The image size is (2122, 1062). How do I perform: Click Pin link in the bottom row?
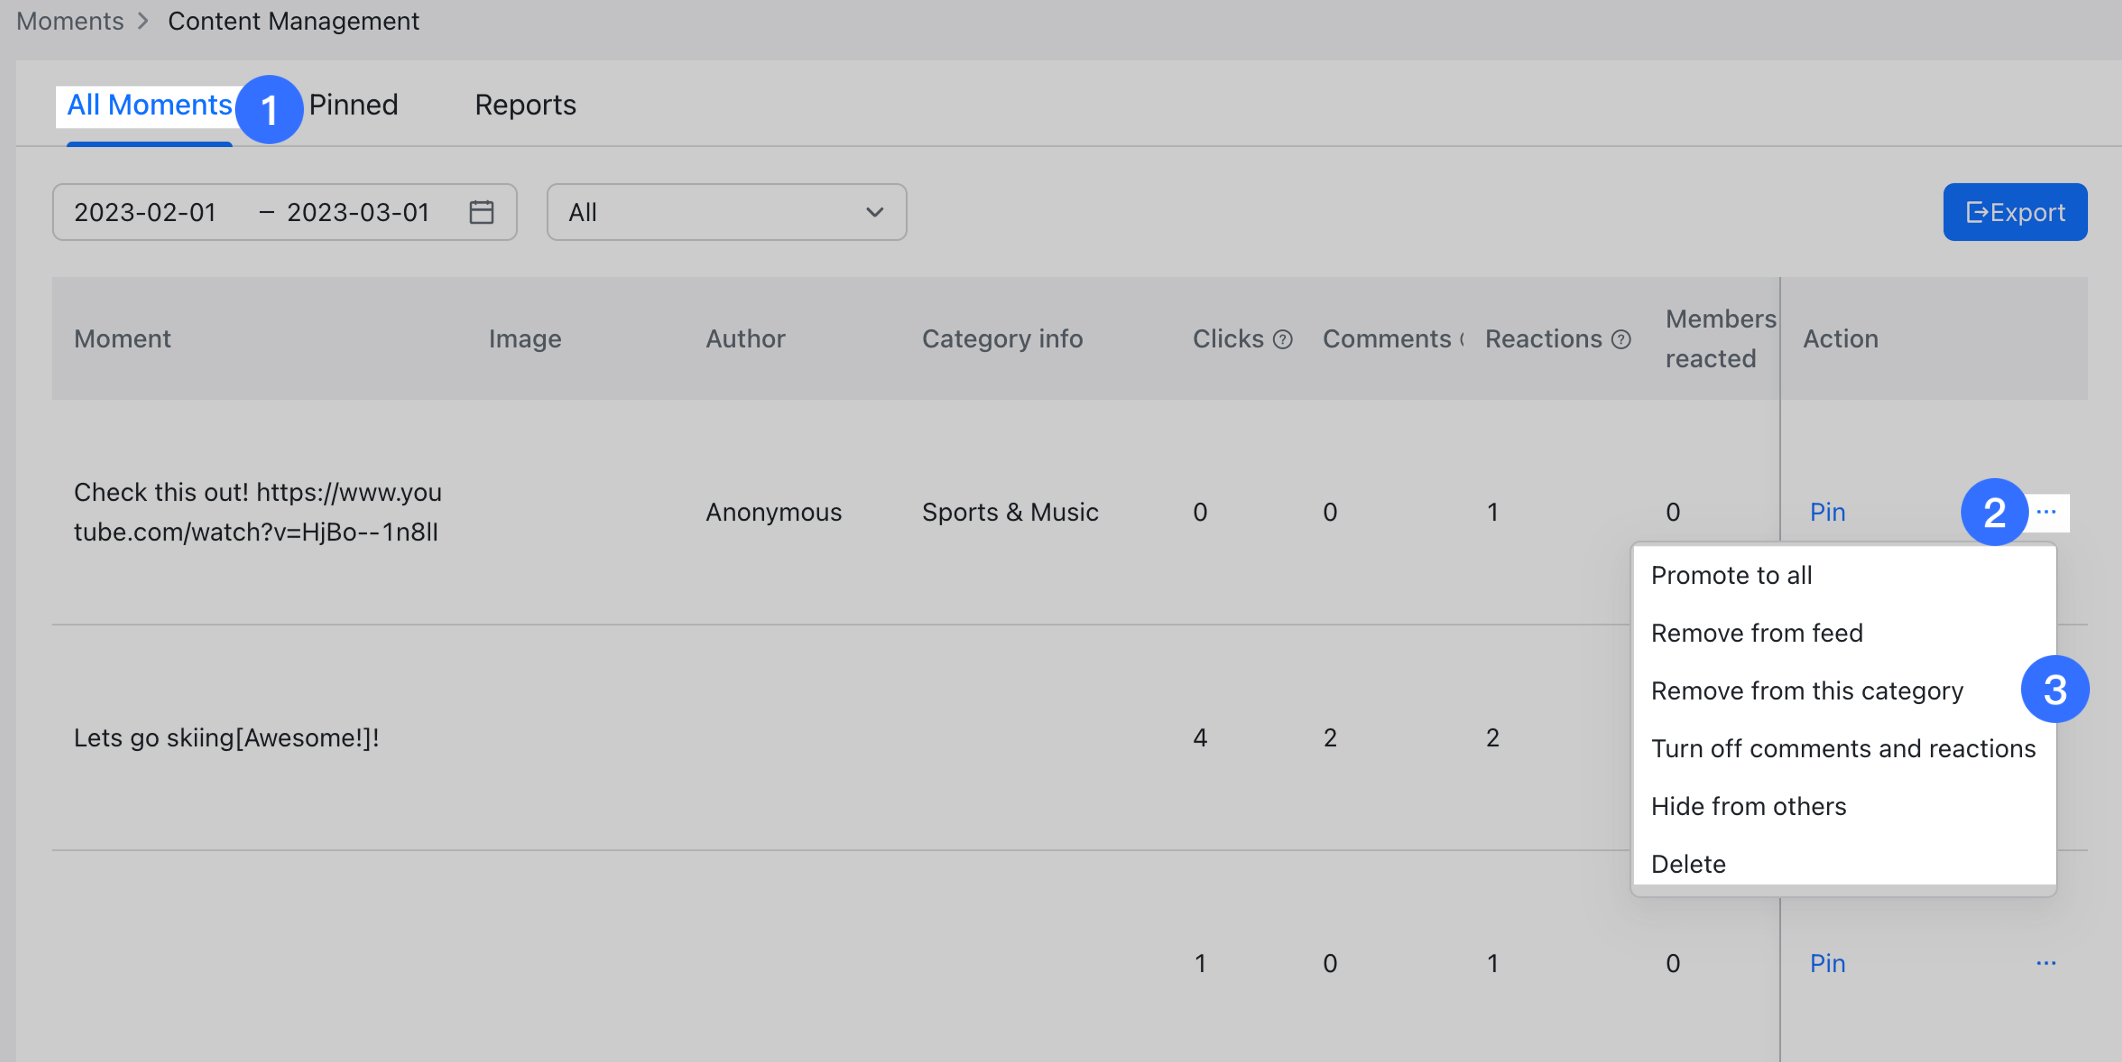click(1827, 963)
